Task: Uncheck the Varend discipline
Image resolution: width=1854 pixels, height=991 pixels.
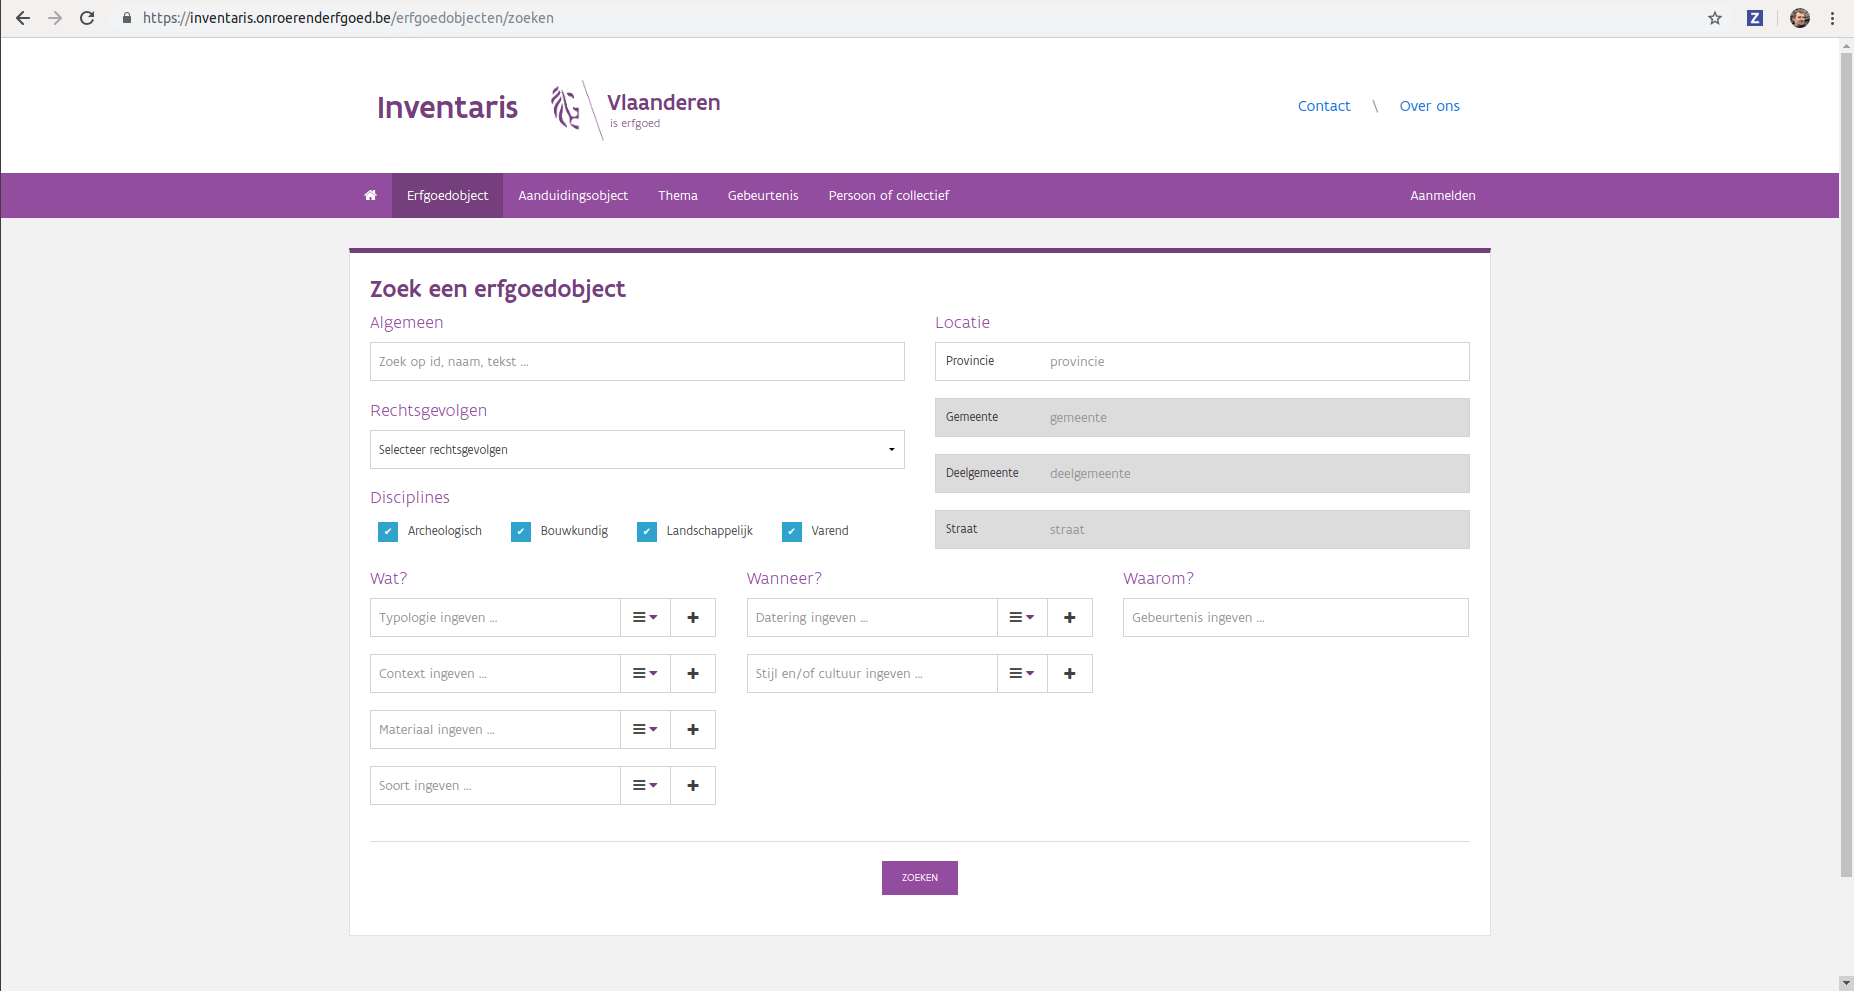Action: point(792,532)
